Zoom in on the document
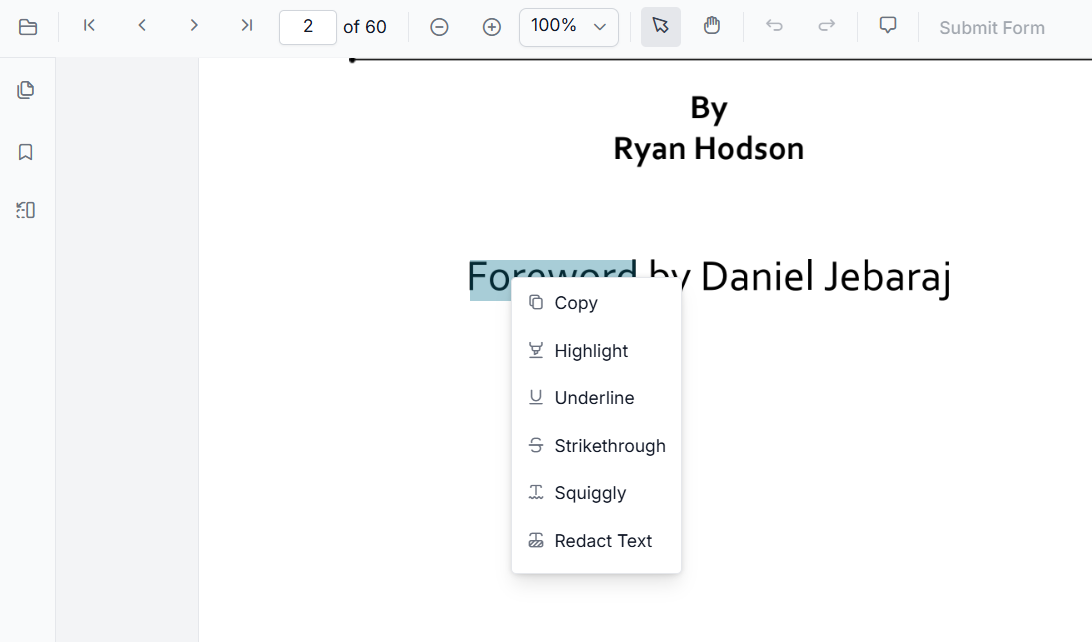Screen dimensions: 1092x642 coord(491,27)
